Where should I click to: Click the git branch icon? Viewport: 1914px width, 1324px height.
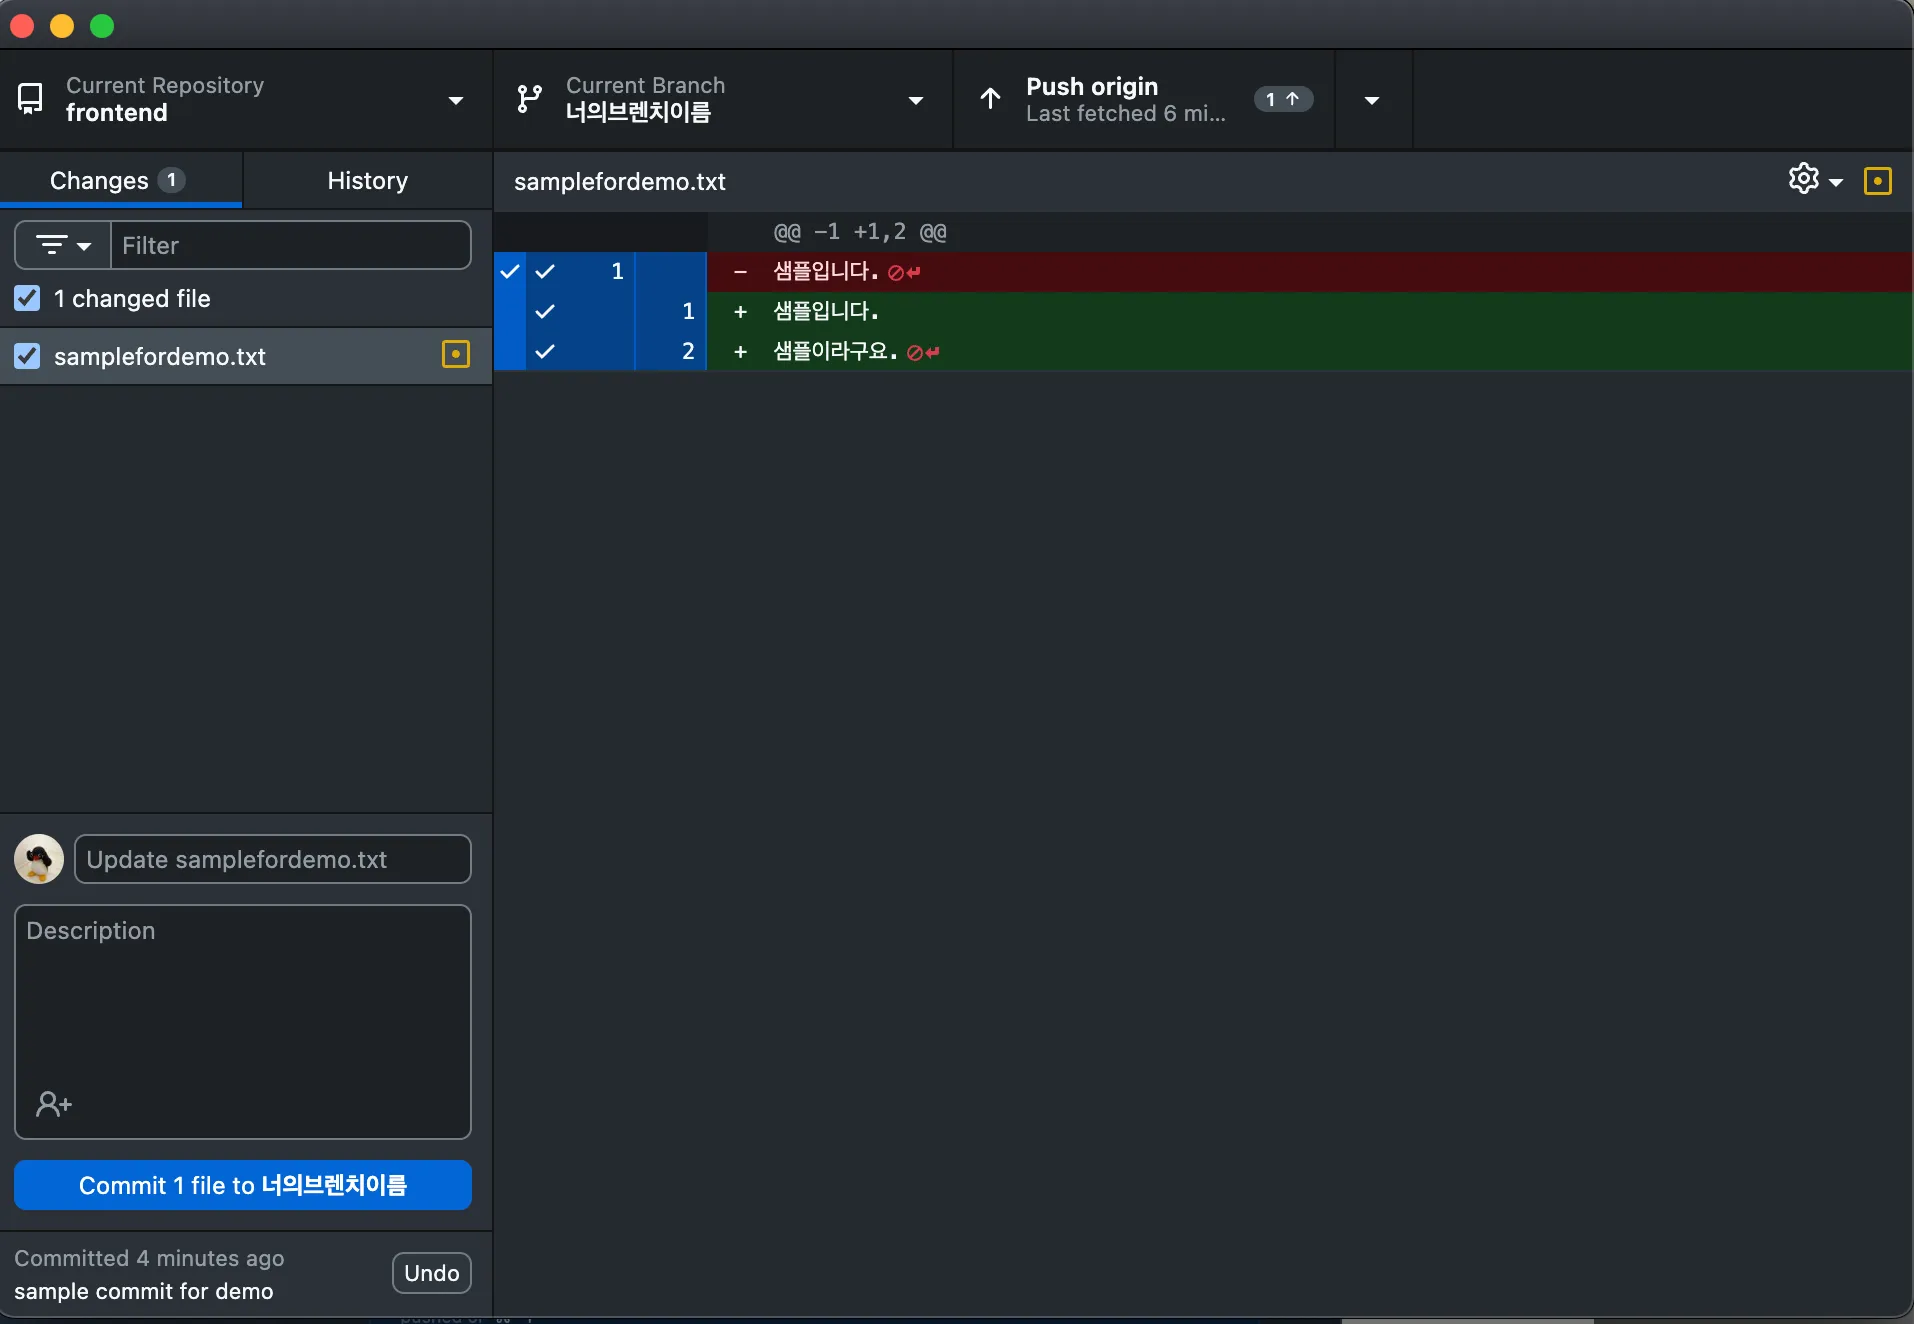tap(529, 99)
